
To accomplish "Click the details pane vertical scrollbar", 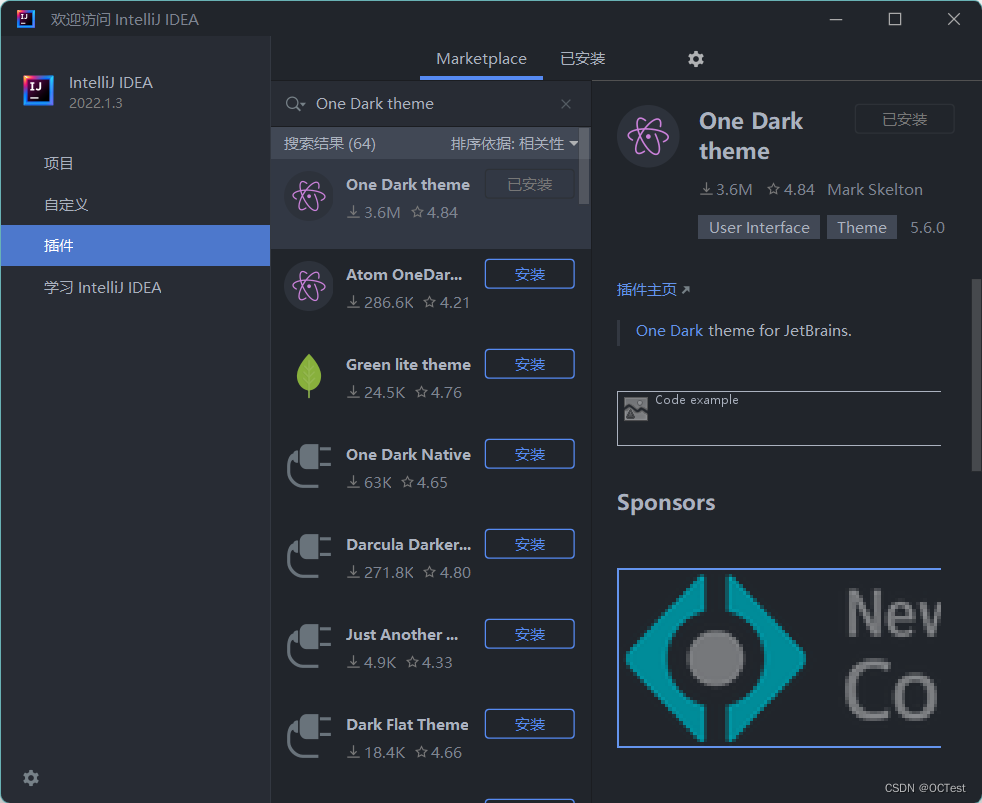I will coord(976,375).
